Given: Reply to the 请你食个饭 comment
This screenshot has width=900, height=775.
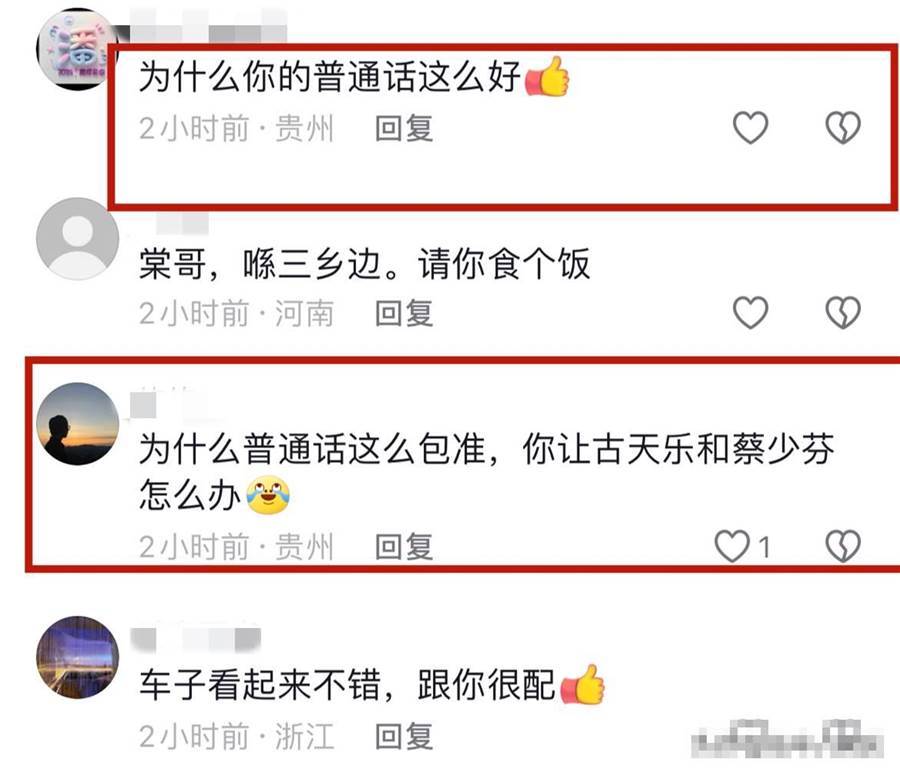Looking at the screenshot, I should [404, 313].
